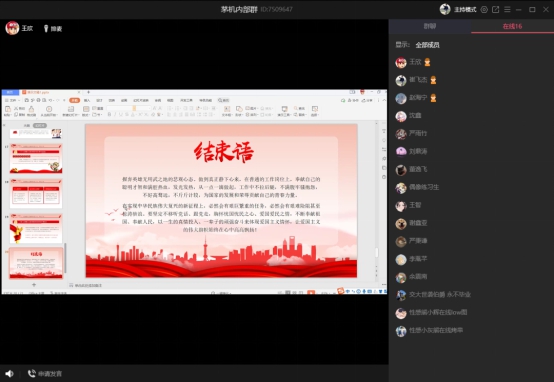554x382 pixels.
Task: Switch to the 群聊 tab
Action: [430, 26]
